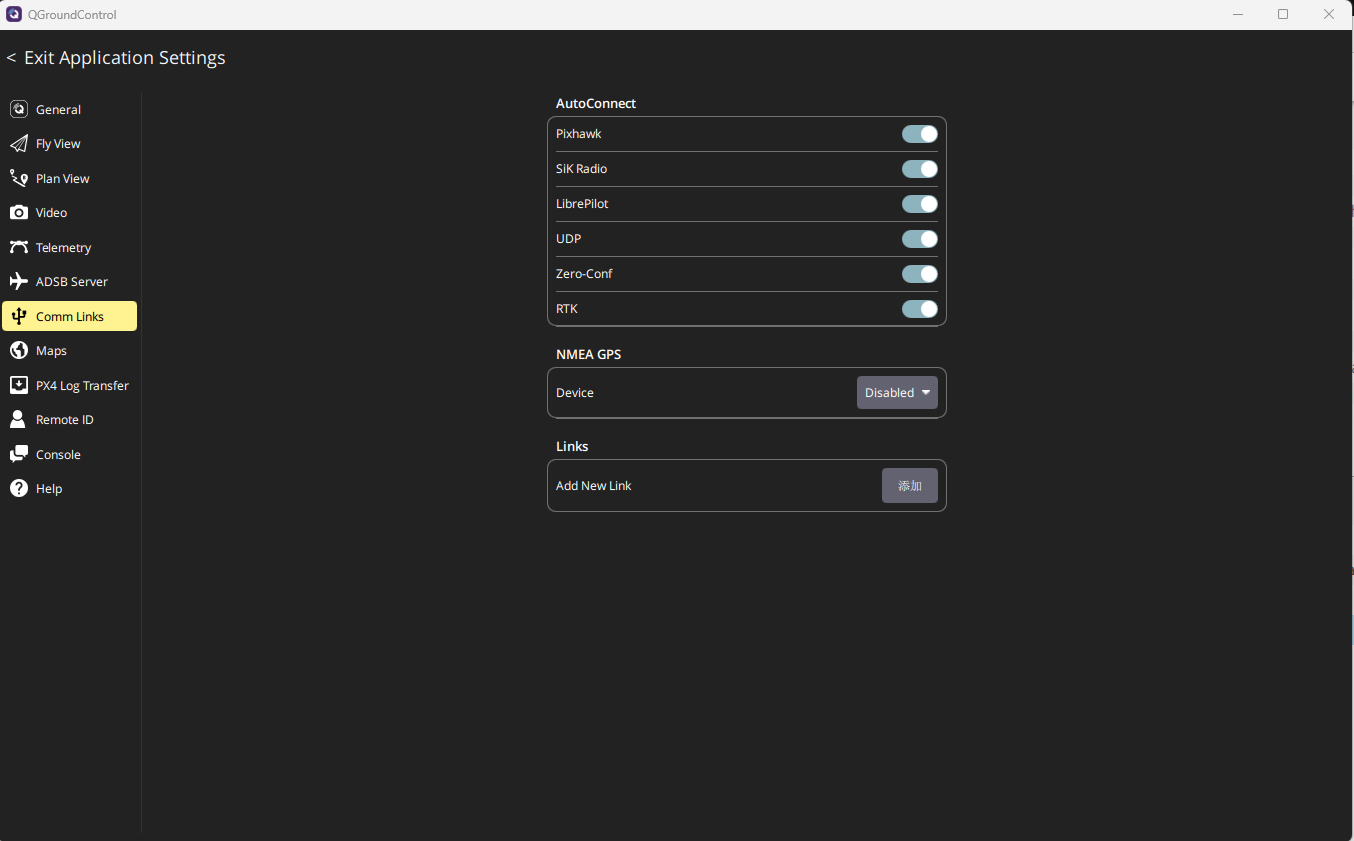Click the PX4 Log Transfer download icon
This screenshot has height=841, width=1354.
tap(18, 385)
